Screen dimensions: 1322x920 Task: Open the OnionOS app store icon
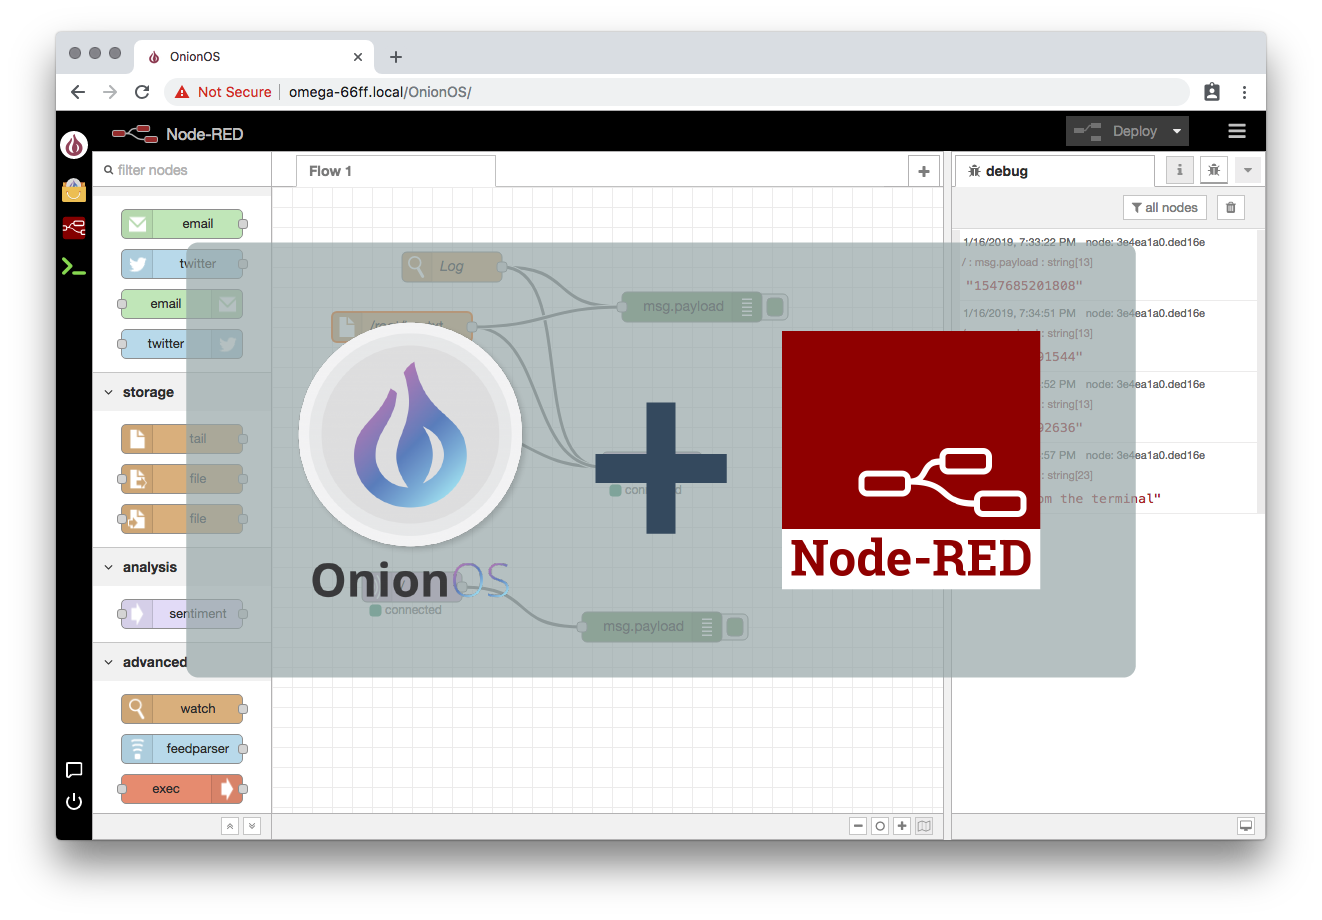(x=74, y=190)
